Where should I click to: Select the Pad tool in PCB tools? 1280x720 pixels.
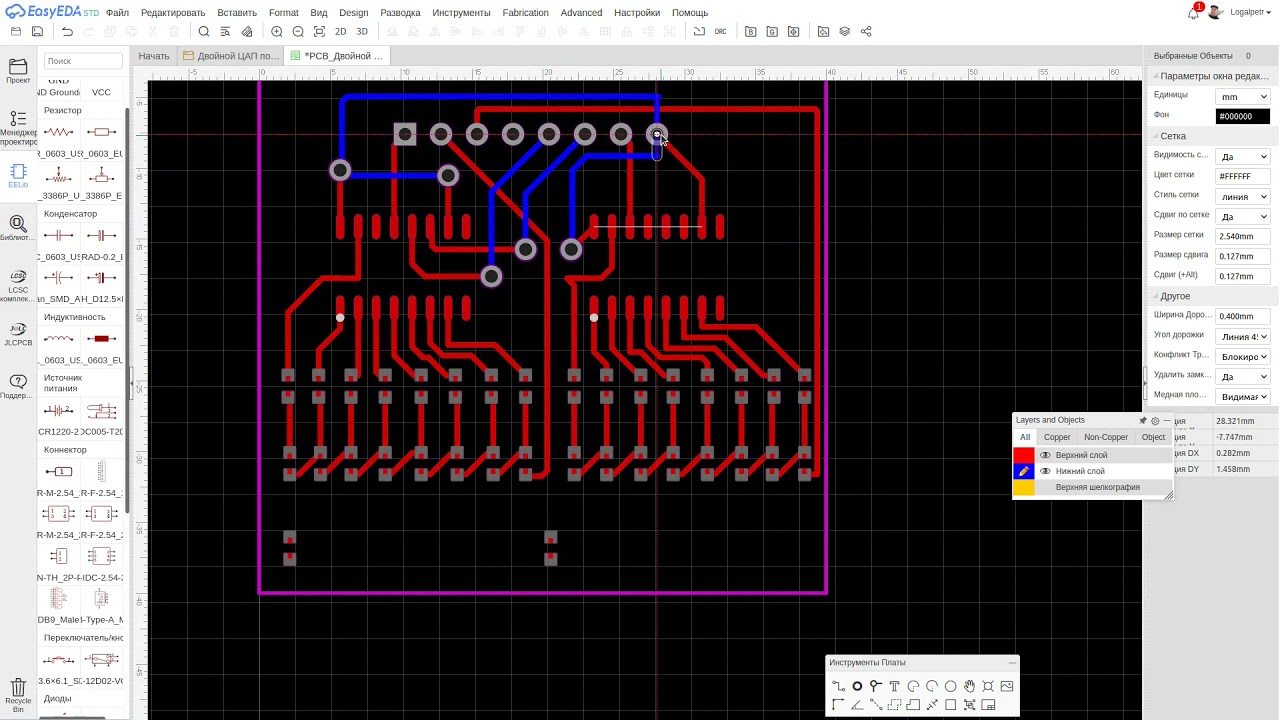coord(857,686)
